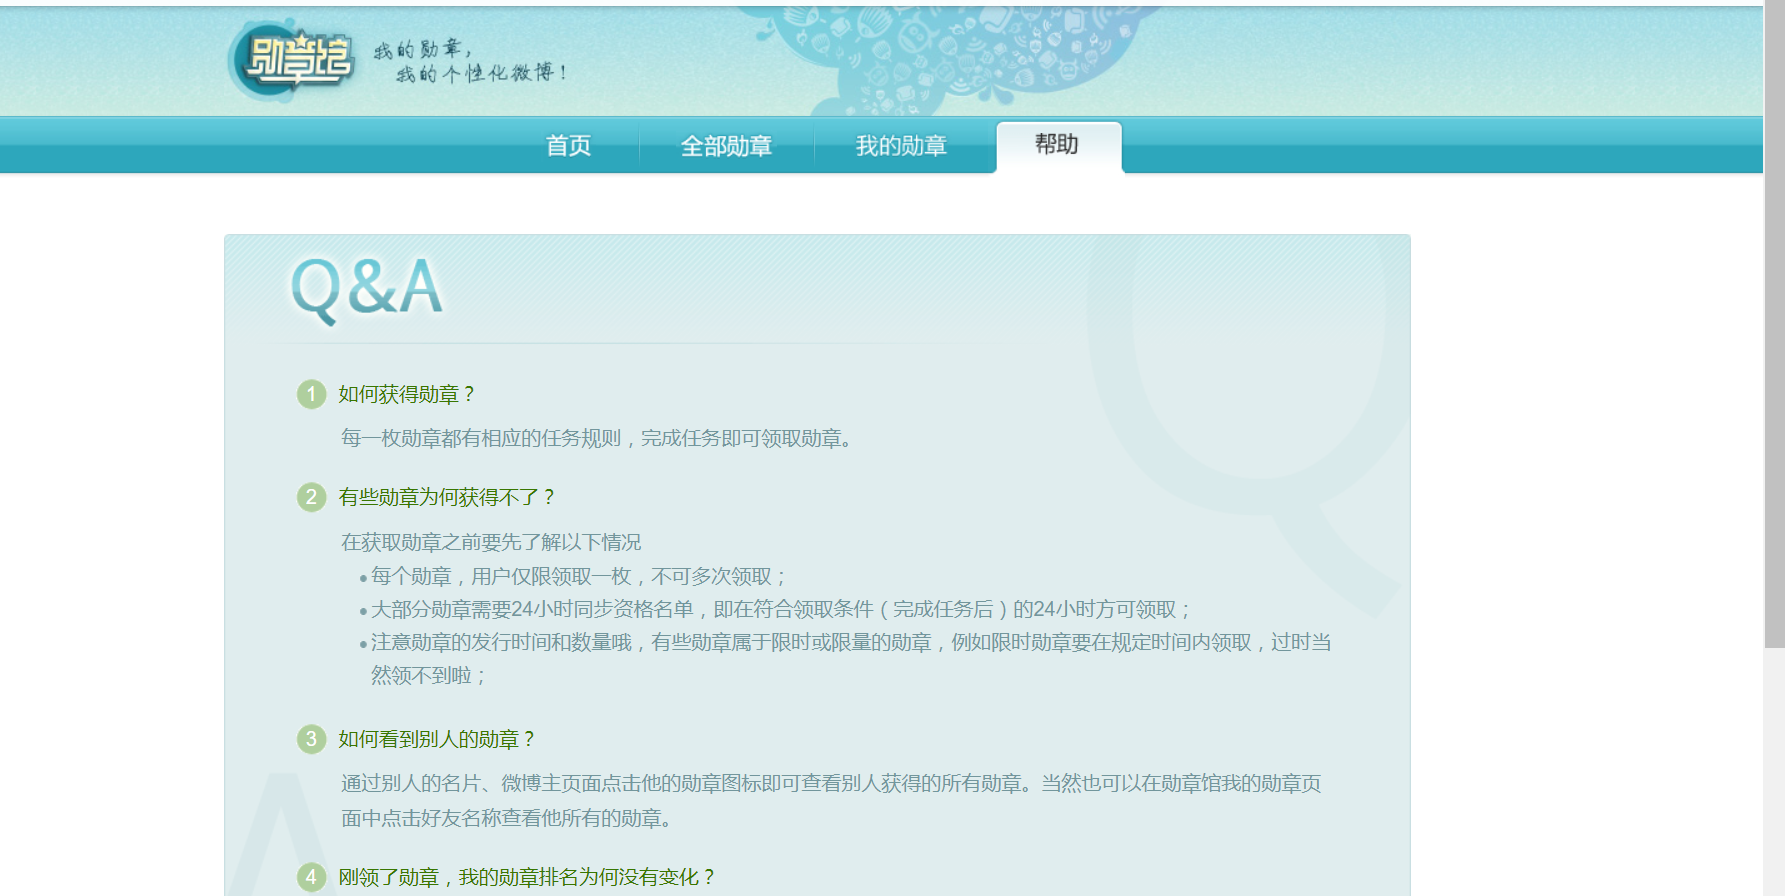Click the vertical page scrollbar thumb
Viewport: 1785px width, 896px height.
tap(1774, 324)
